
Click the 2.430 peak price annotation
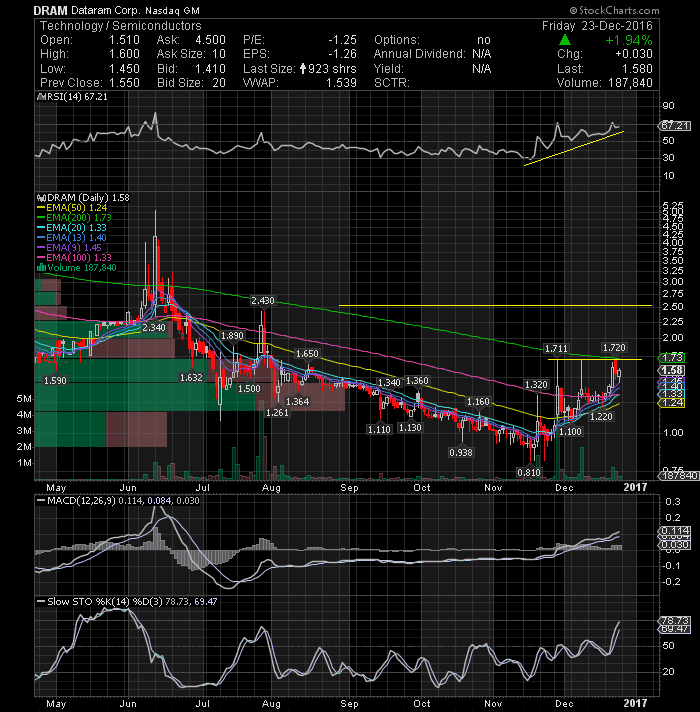(263, 301)
